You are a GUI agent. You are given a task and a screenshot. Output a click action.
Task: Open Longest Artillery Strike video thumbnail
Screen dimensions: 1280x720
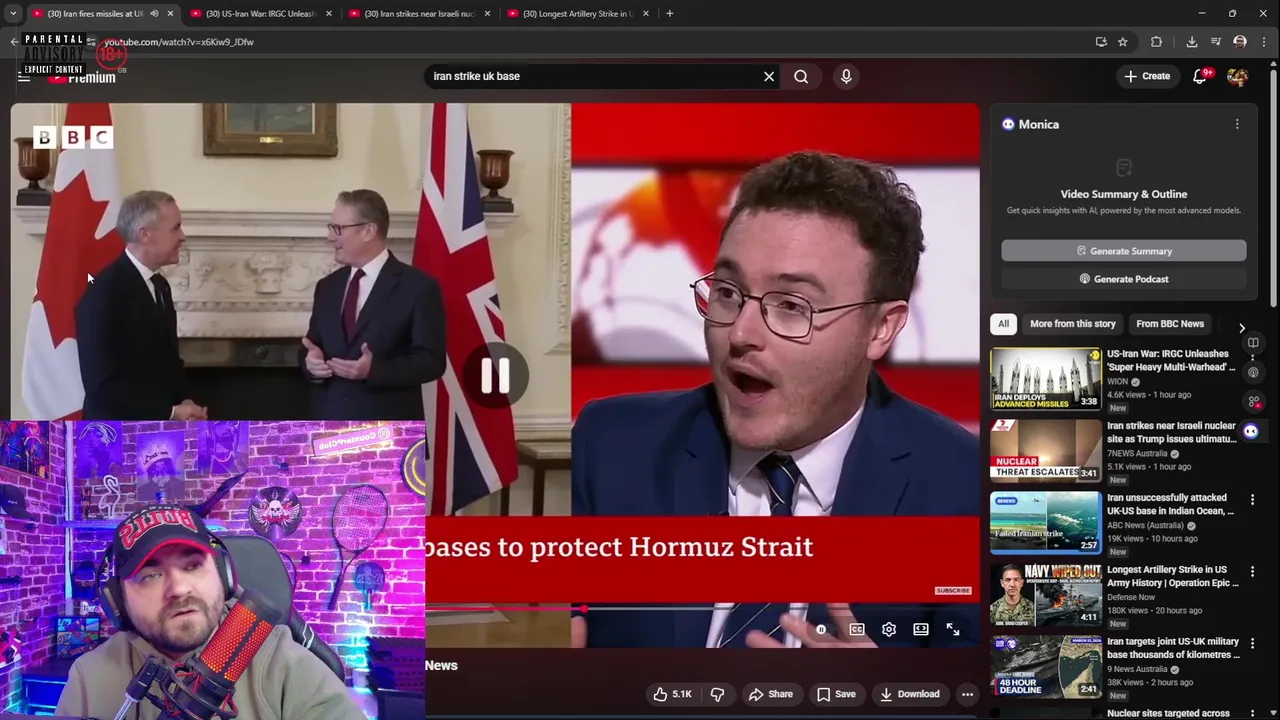(1046, 594)
